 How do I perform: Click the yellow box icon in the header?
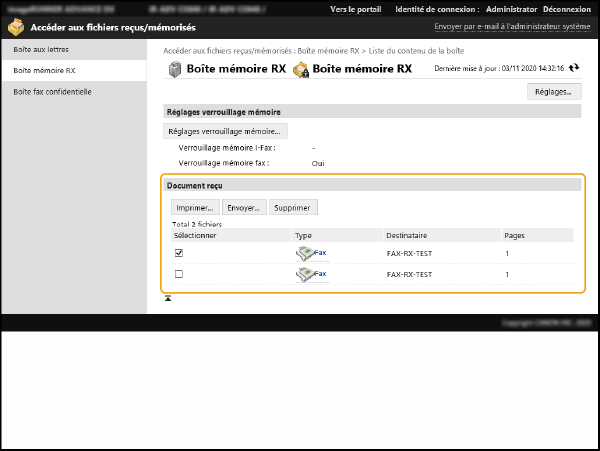pyautogui.click(x=17, y=28)
